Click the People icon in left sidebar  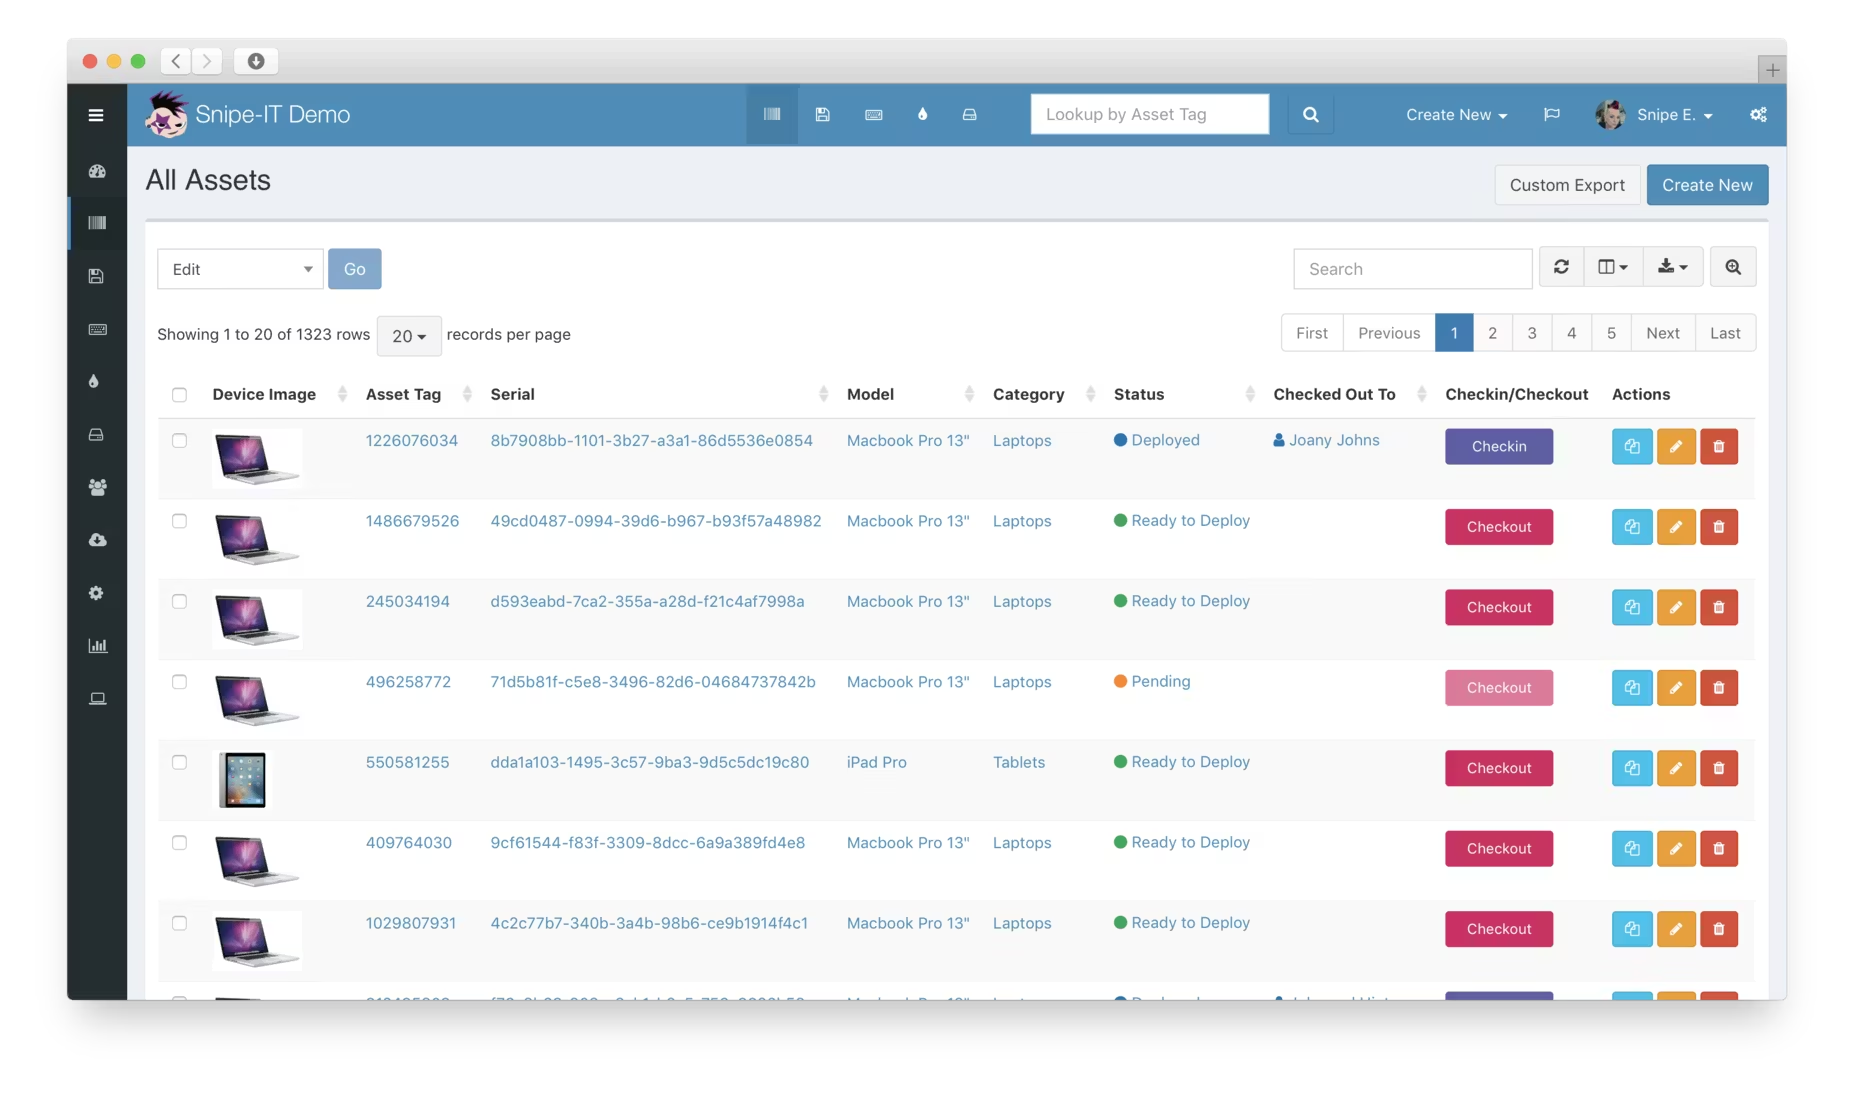pos(97,487)
